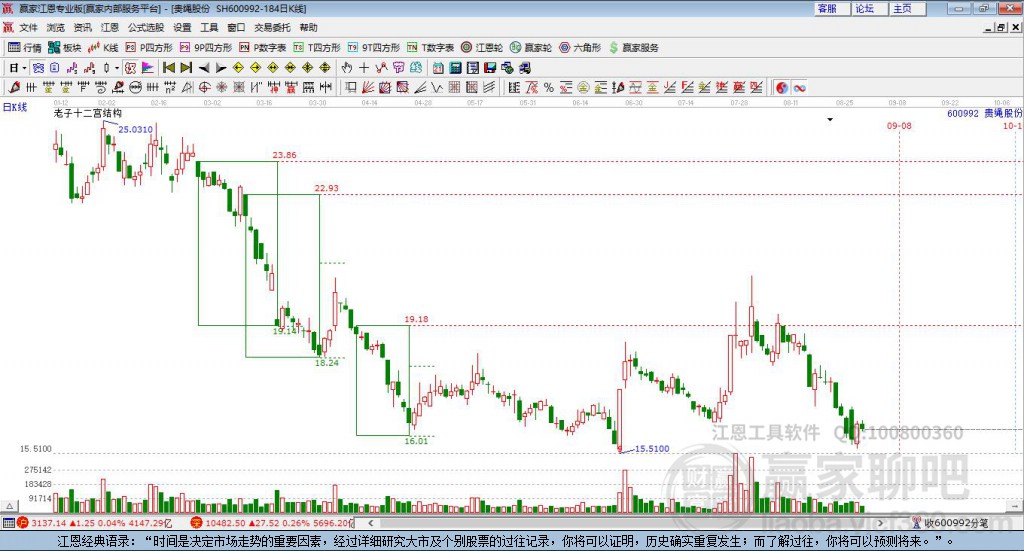
Task: Select the hand pan tool icon
Action: coord(347,68)
